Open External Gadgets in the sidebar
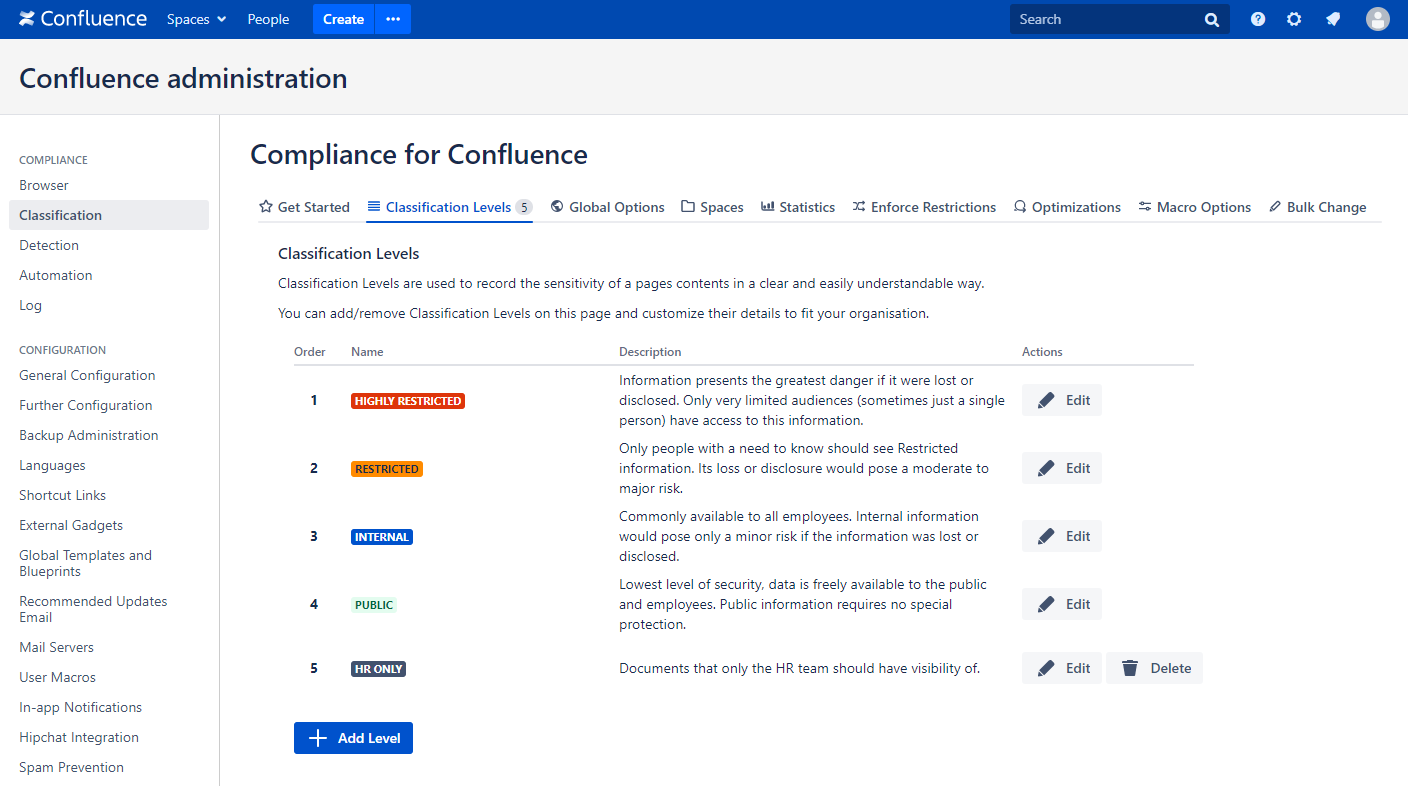Image resolution: width=1408 pixels, height=786 pixels. point(71,525)
